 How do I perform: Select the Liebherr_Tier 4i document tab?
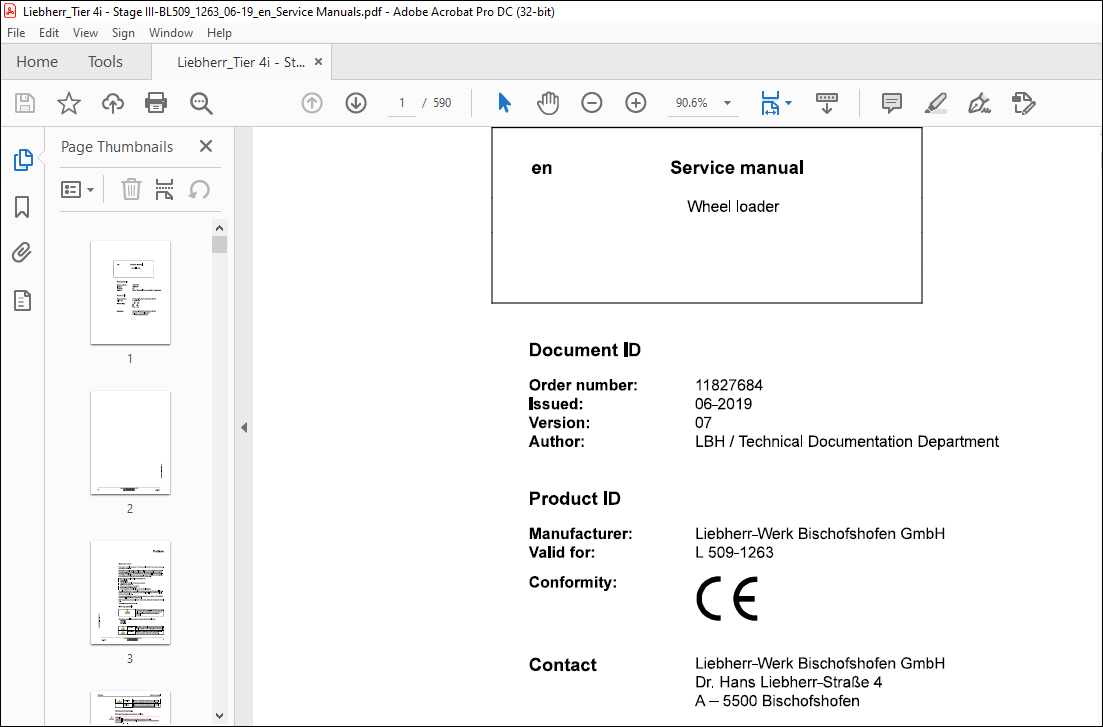point(241,62)
